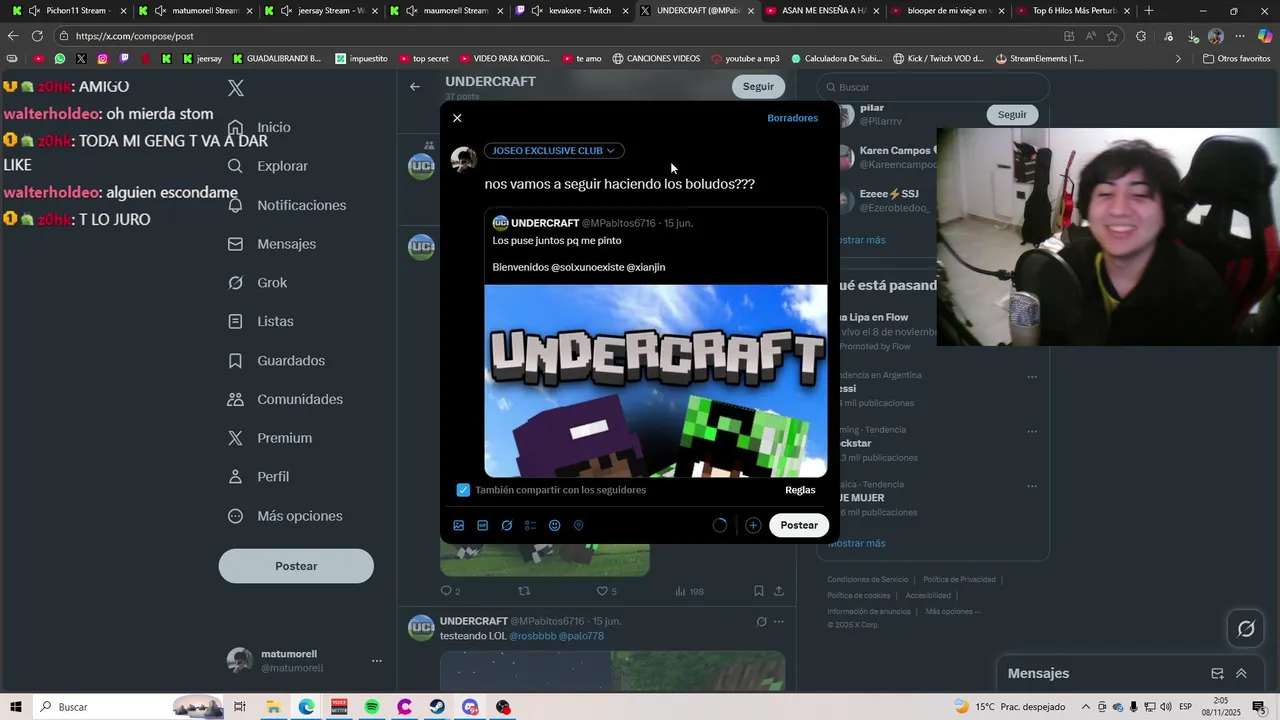This screenshot has width=1280, height=720.
Task: Open Explorar in the sidebar
Action: (x=268, y=166)
